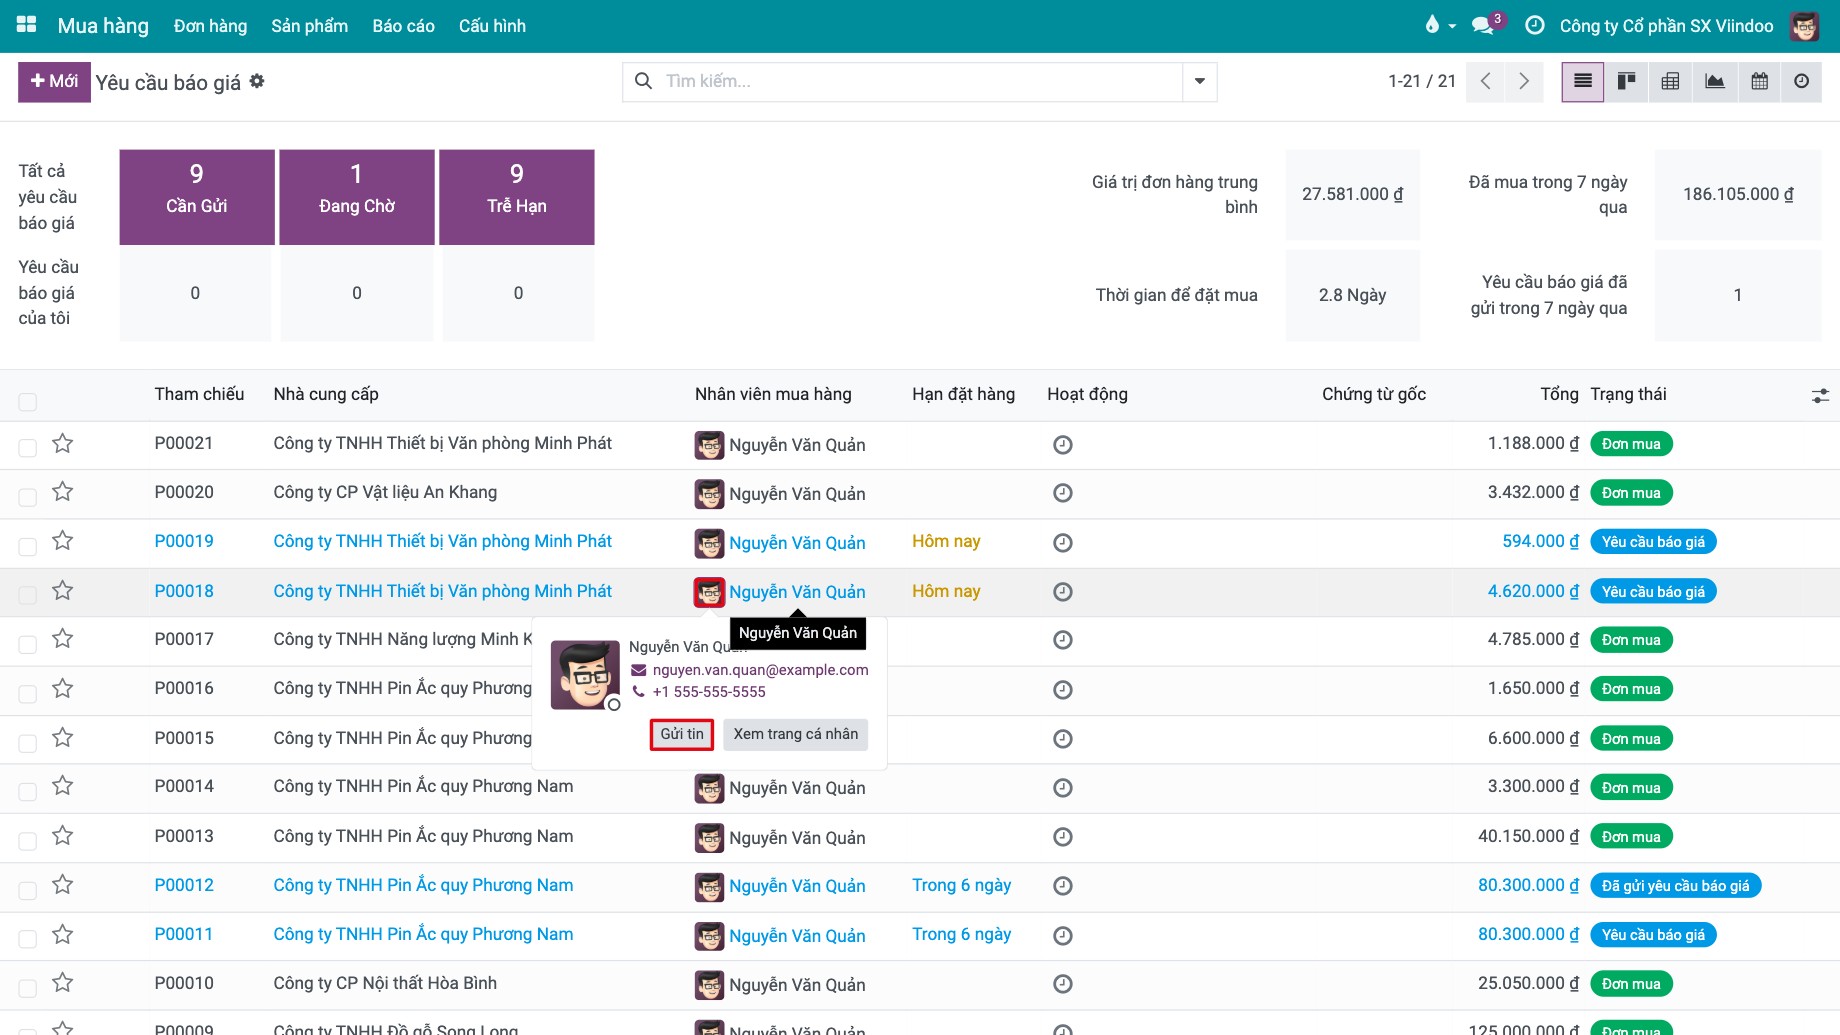Click the activity clock for P00021
The image size is (1840, 1035).
(x=1063, y=445)
